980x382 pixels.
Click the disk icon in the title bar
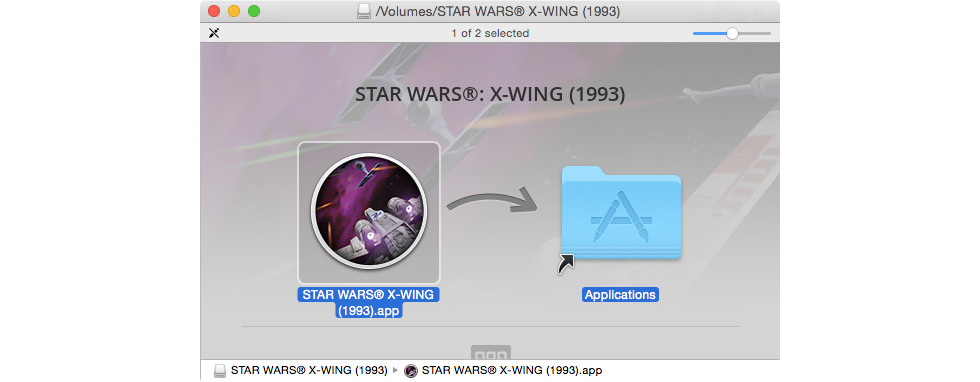(364, 12)
